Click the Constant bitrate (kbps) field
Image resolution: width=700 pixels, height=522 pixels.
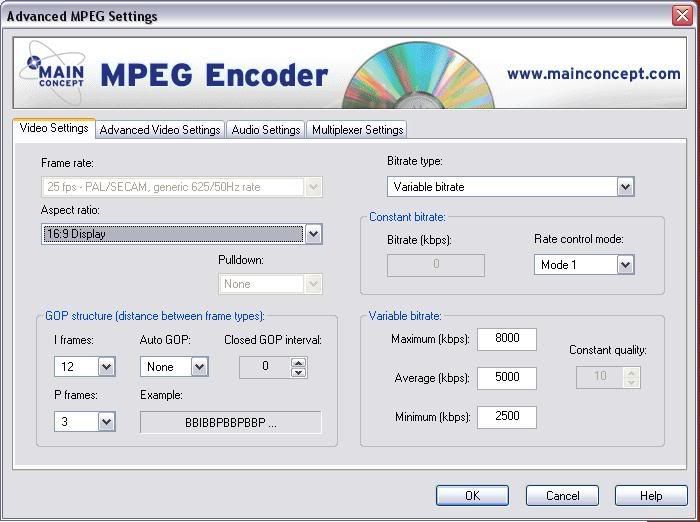point(436,265)
